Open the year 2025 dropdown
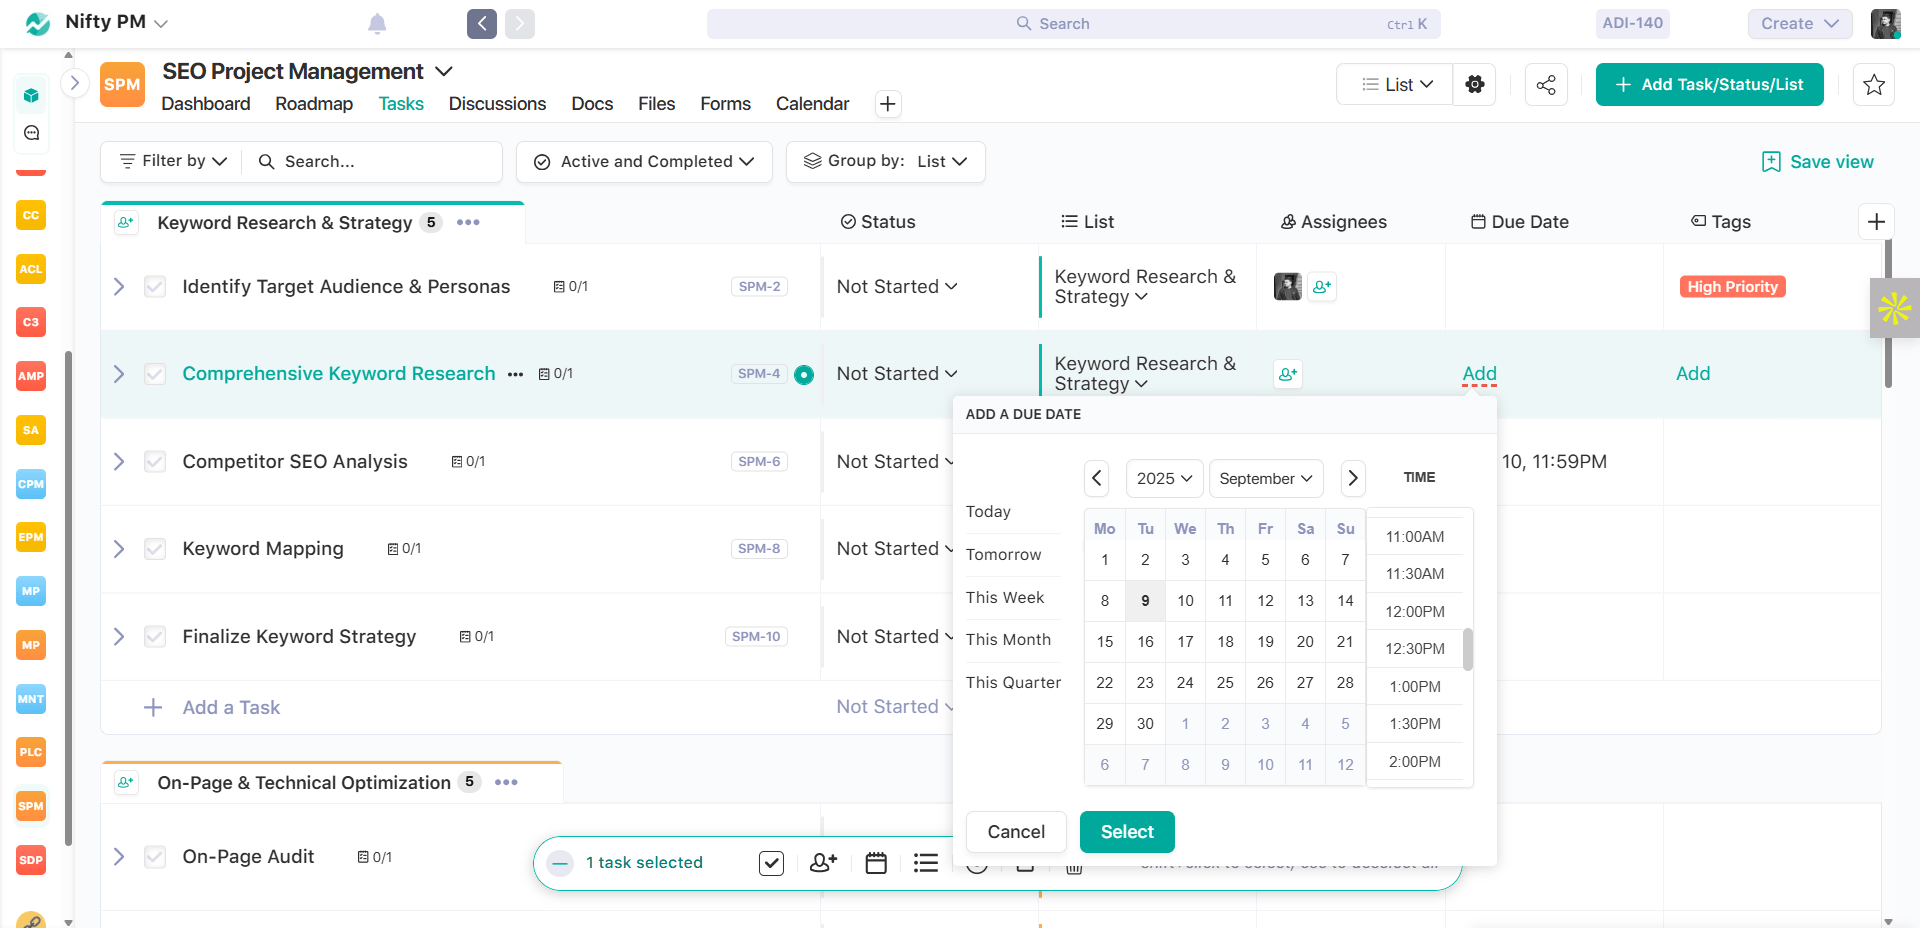 point(1164,478)
